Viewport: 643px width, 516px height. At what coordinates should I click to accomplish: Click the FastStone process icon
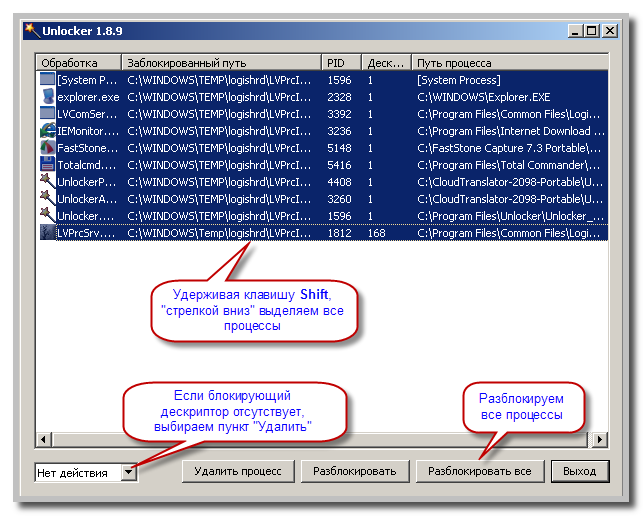[48, 148]
